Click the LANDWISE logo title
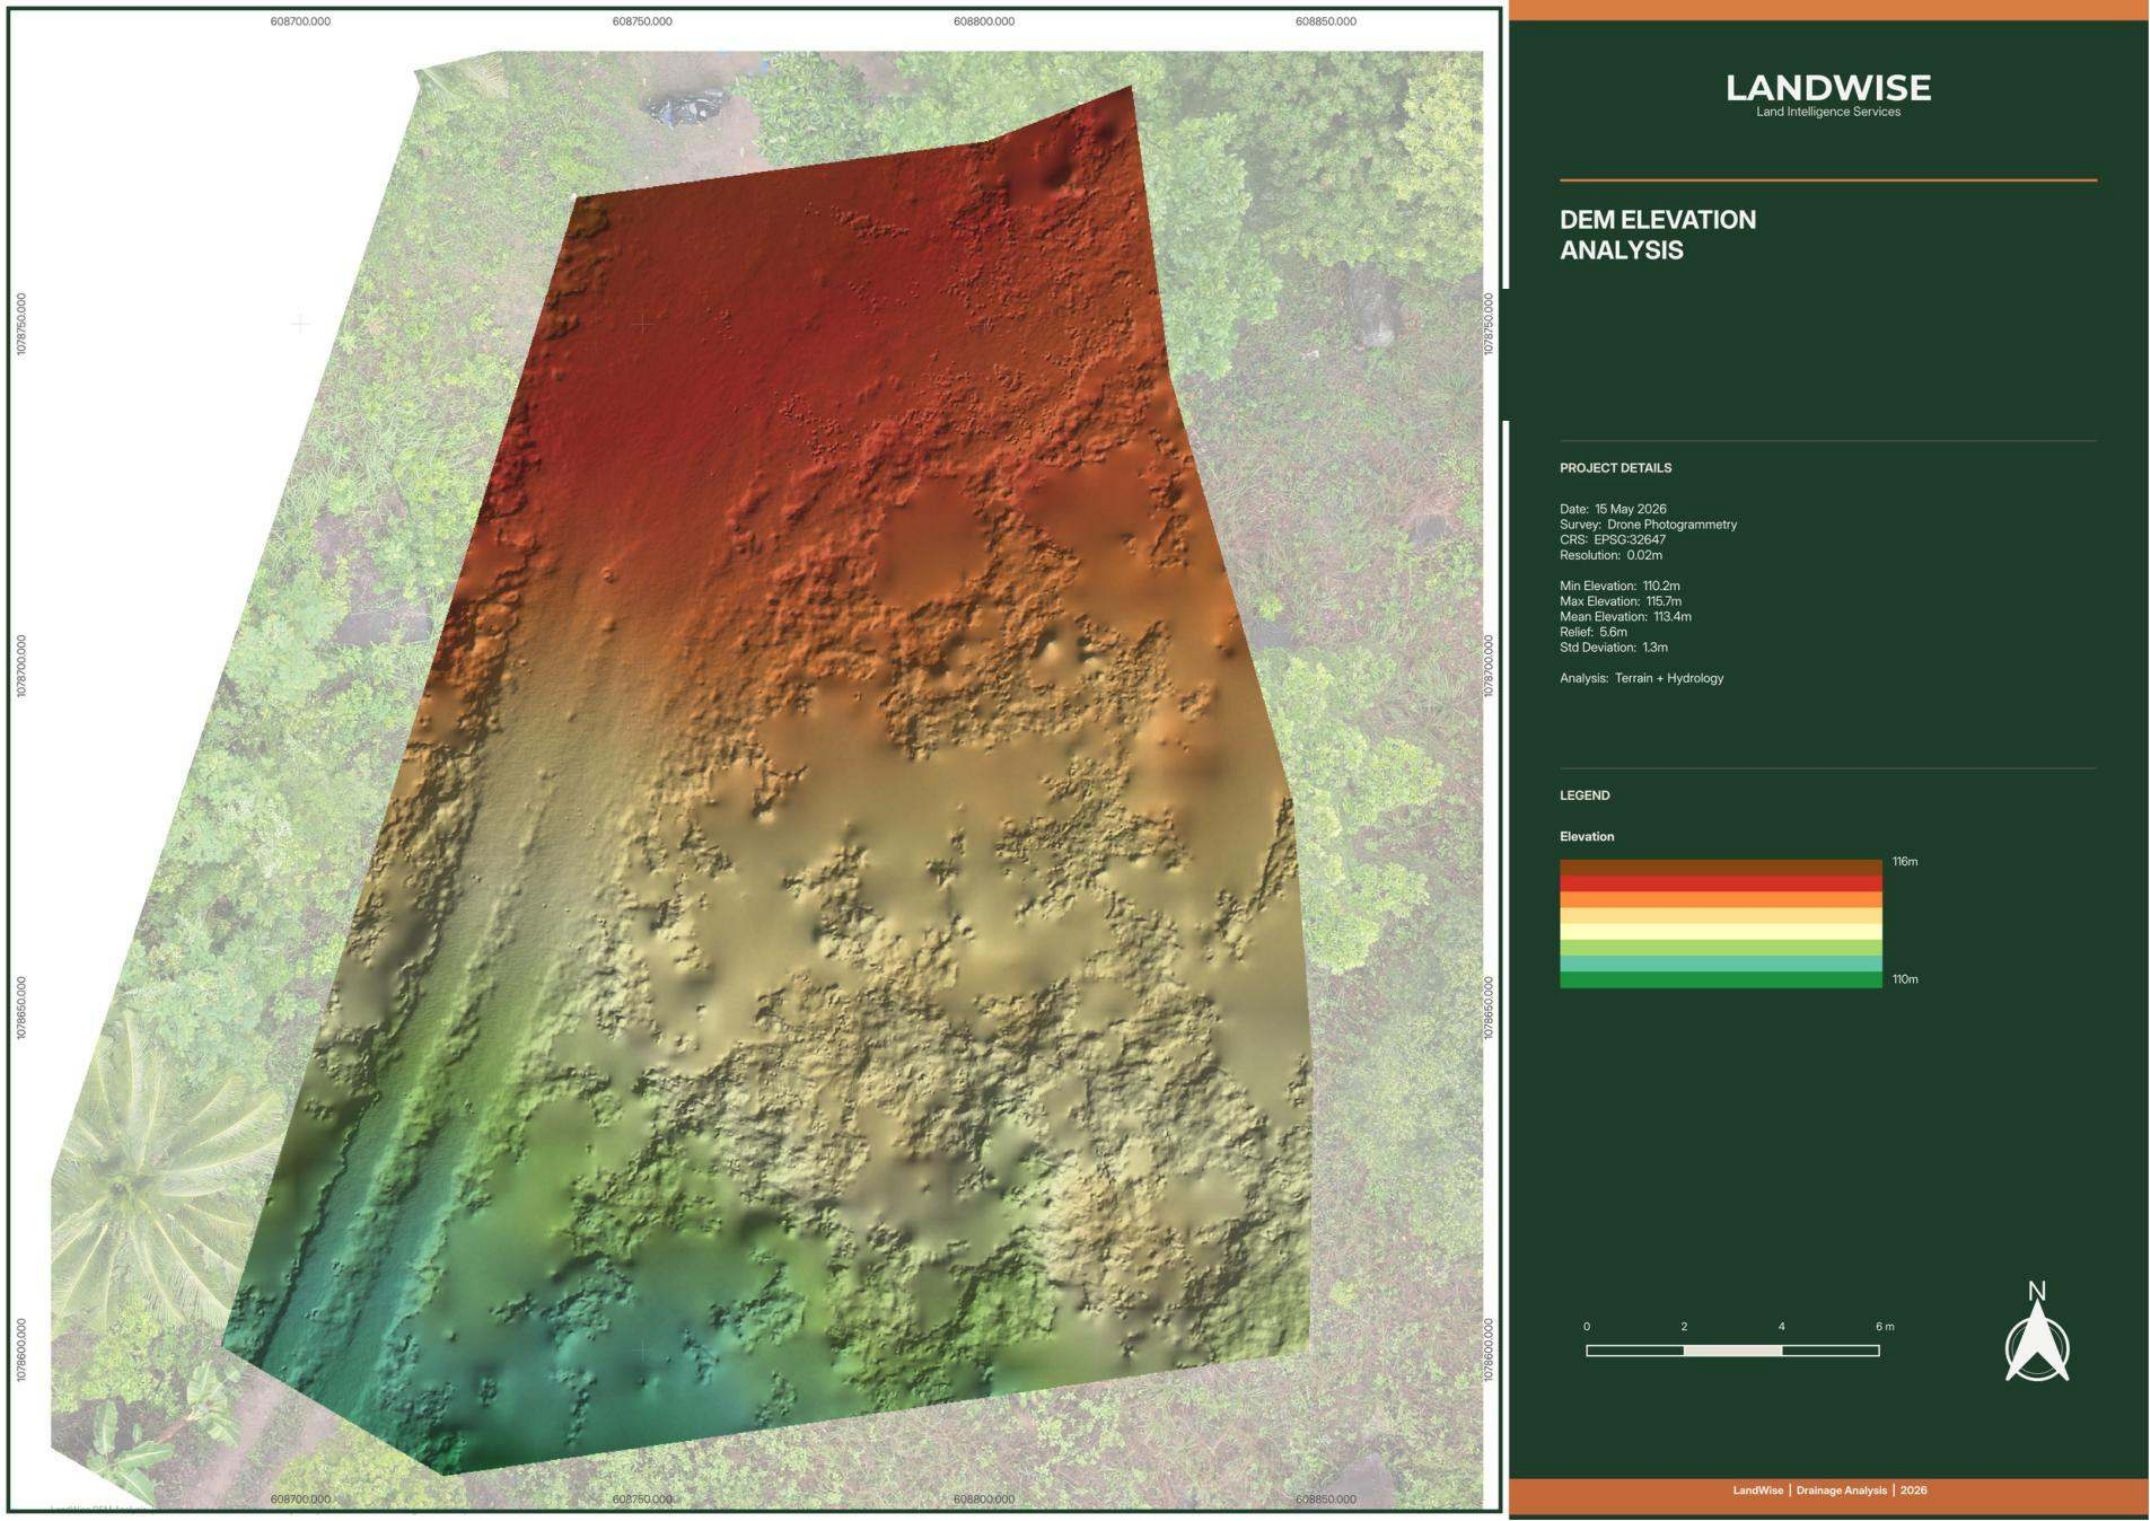2150x1521 pixels. click(x=1828, y=88)
